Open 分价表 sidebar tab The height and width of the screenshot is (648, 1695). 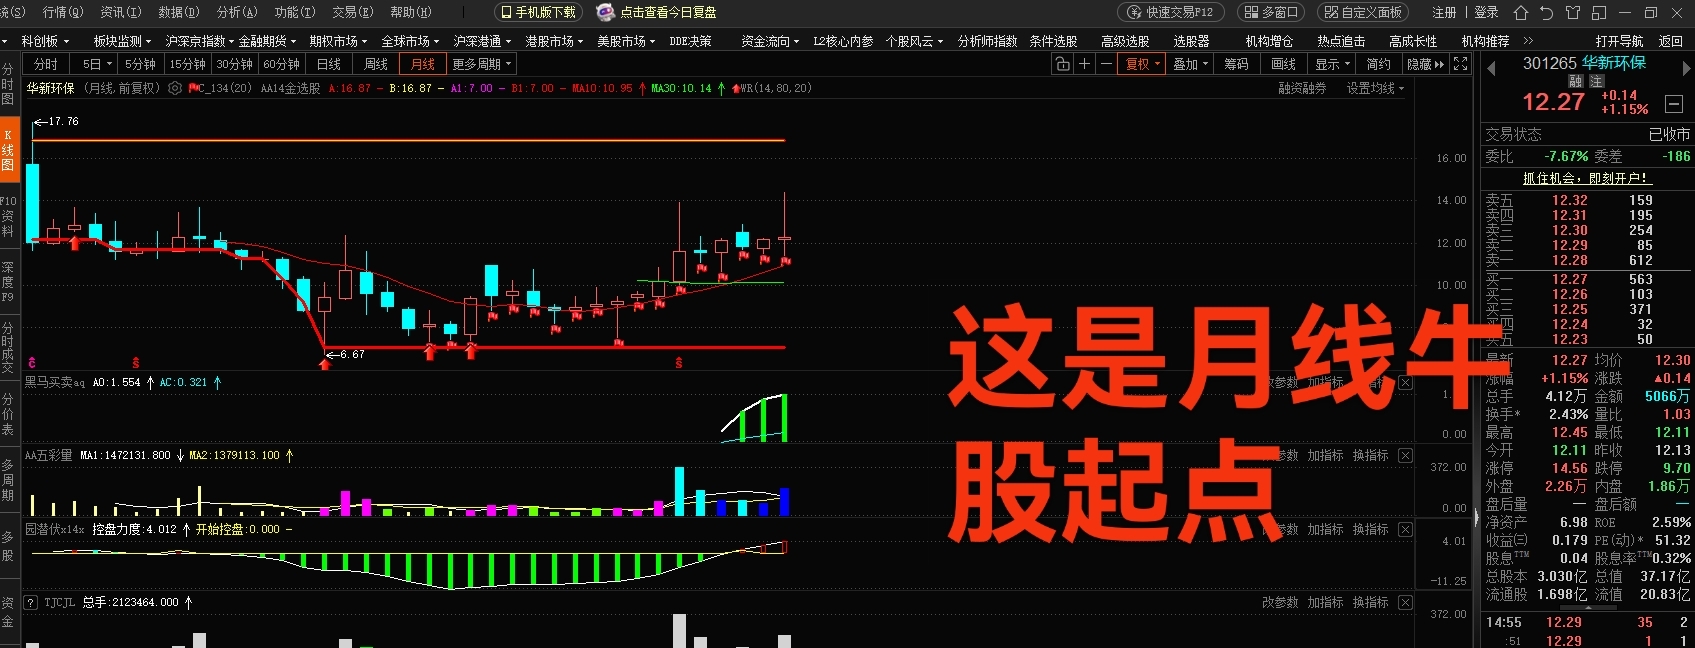pos(8,412)
